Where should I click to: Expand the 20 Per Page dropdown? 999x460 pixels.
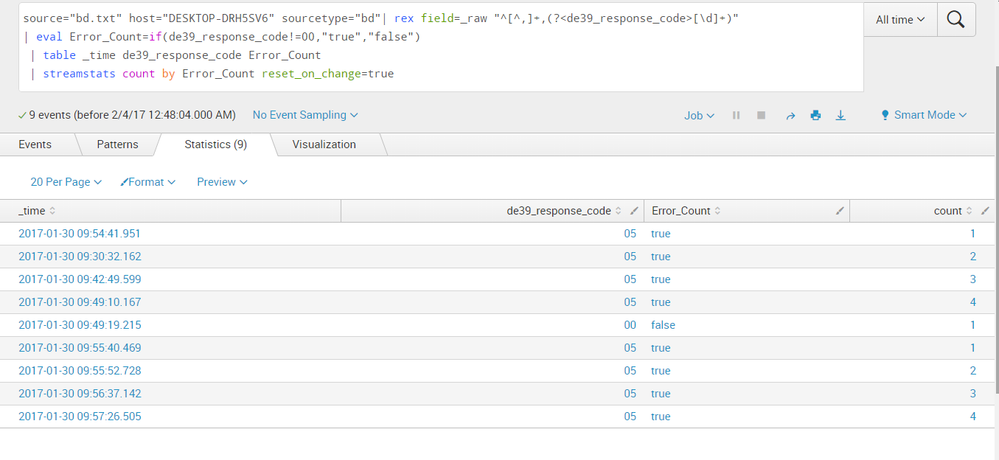66,182
